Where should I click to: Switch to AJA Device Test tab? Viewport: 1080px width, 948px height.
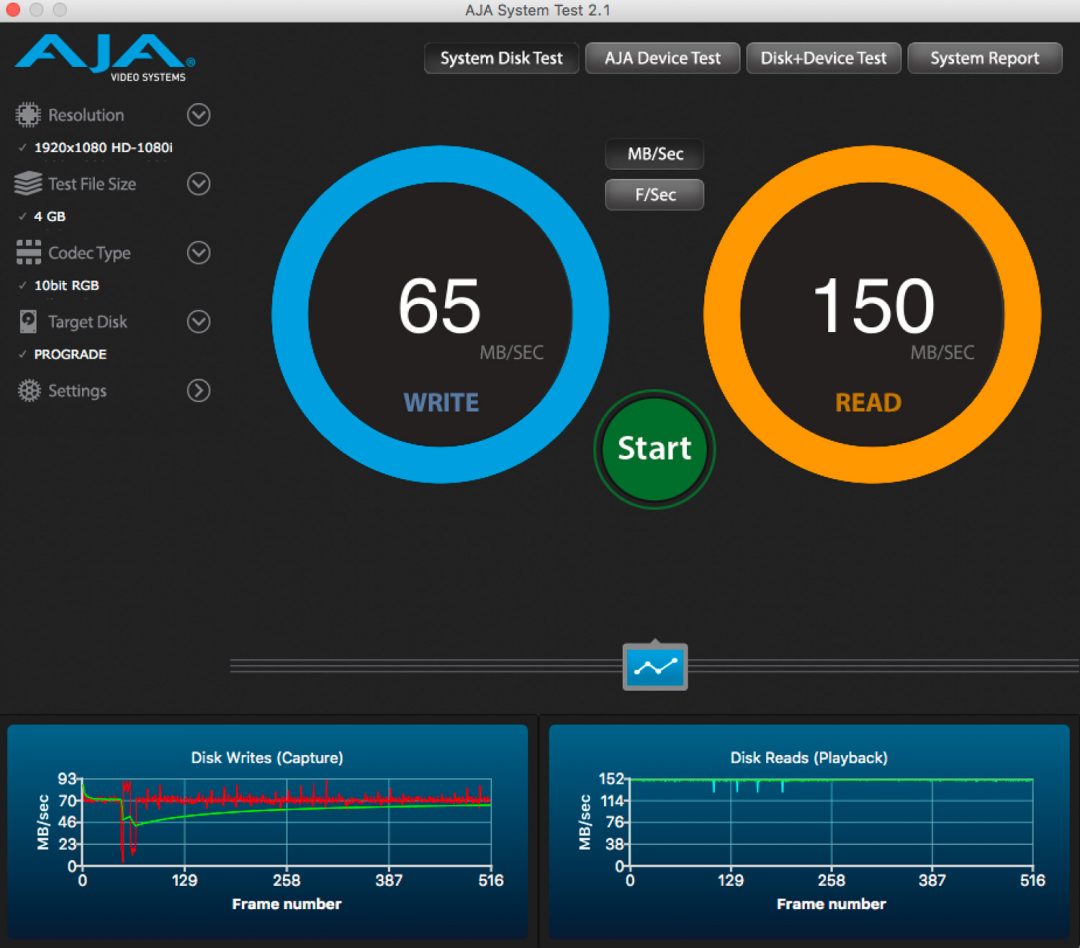(x=662, y=57)
